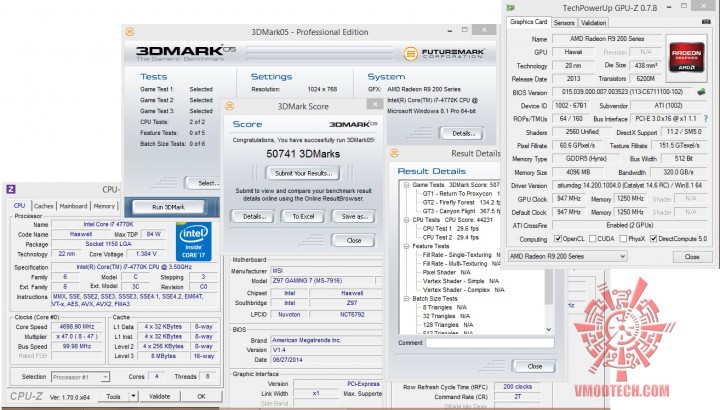Collapse the CPU Tests tree node

(x=406, y=220)
